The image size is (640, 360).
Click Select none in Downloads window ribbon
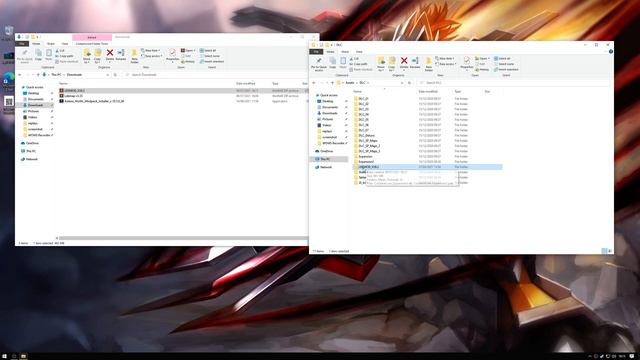[x=210, y=56]
